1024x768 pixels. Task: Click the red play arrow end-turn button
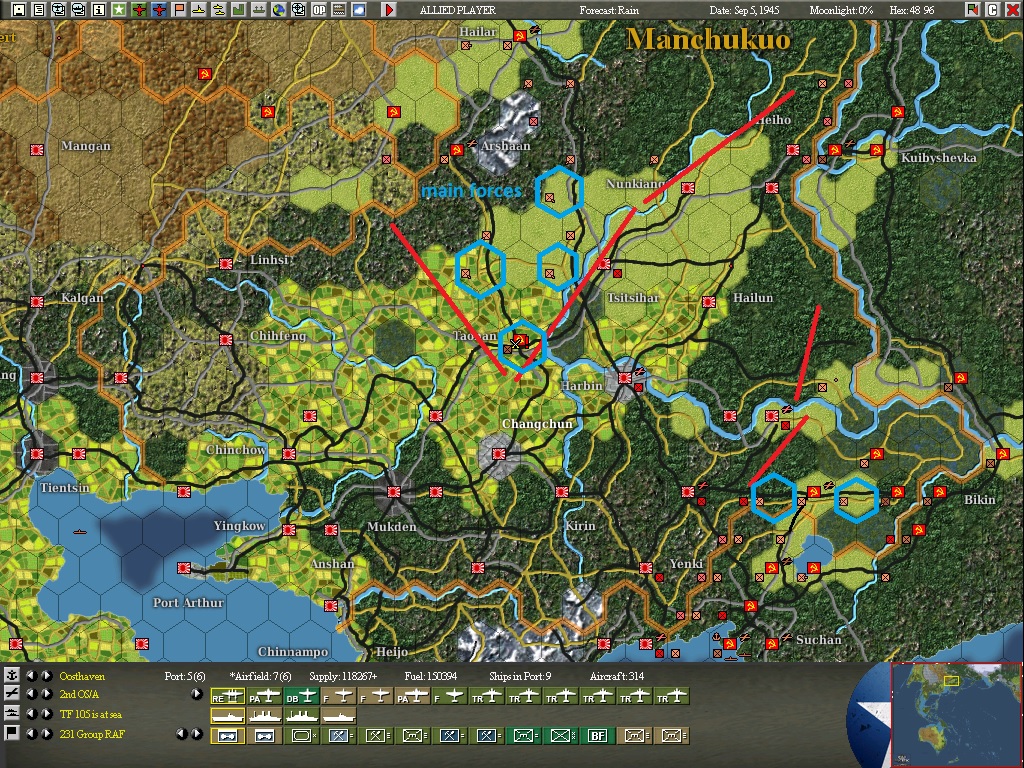[389, 9]
